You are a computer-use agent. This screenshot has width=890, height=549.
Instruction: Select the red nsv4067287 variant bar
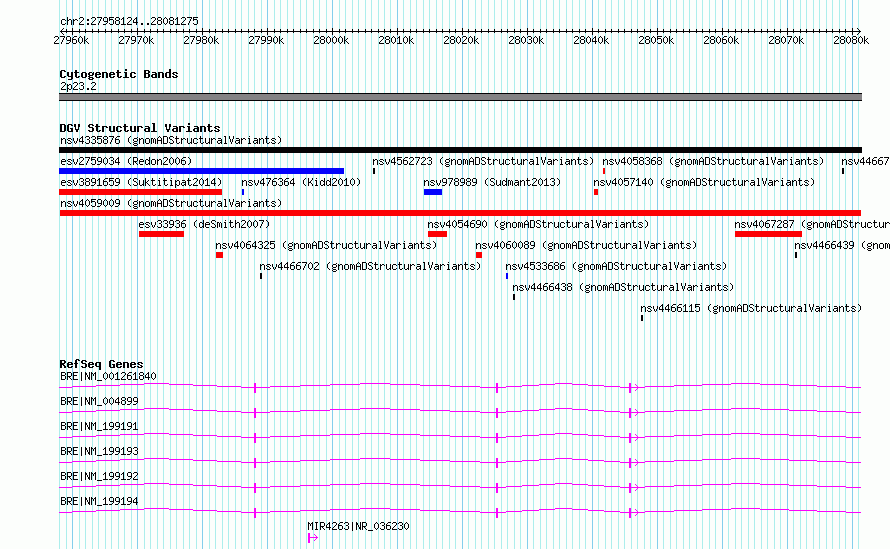pyautogui.click(x=768, y=234)
